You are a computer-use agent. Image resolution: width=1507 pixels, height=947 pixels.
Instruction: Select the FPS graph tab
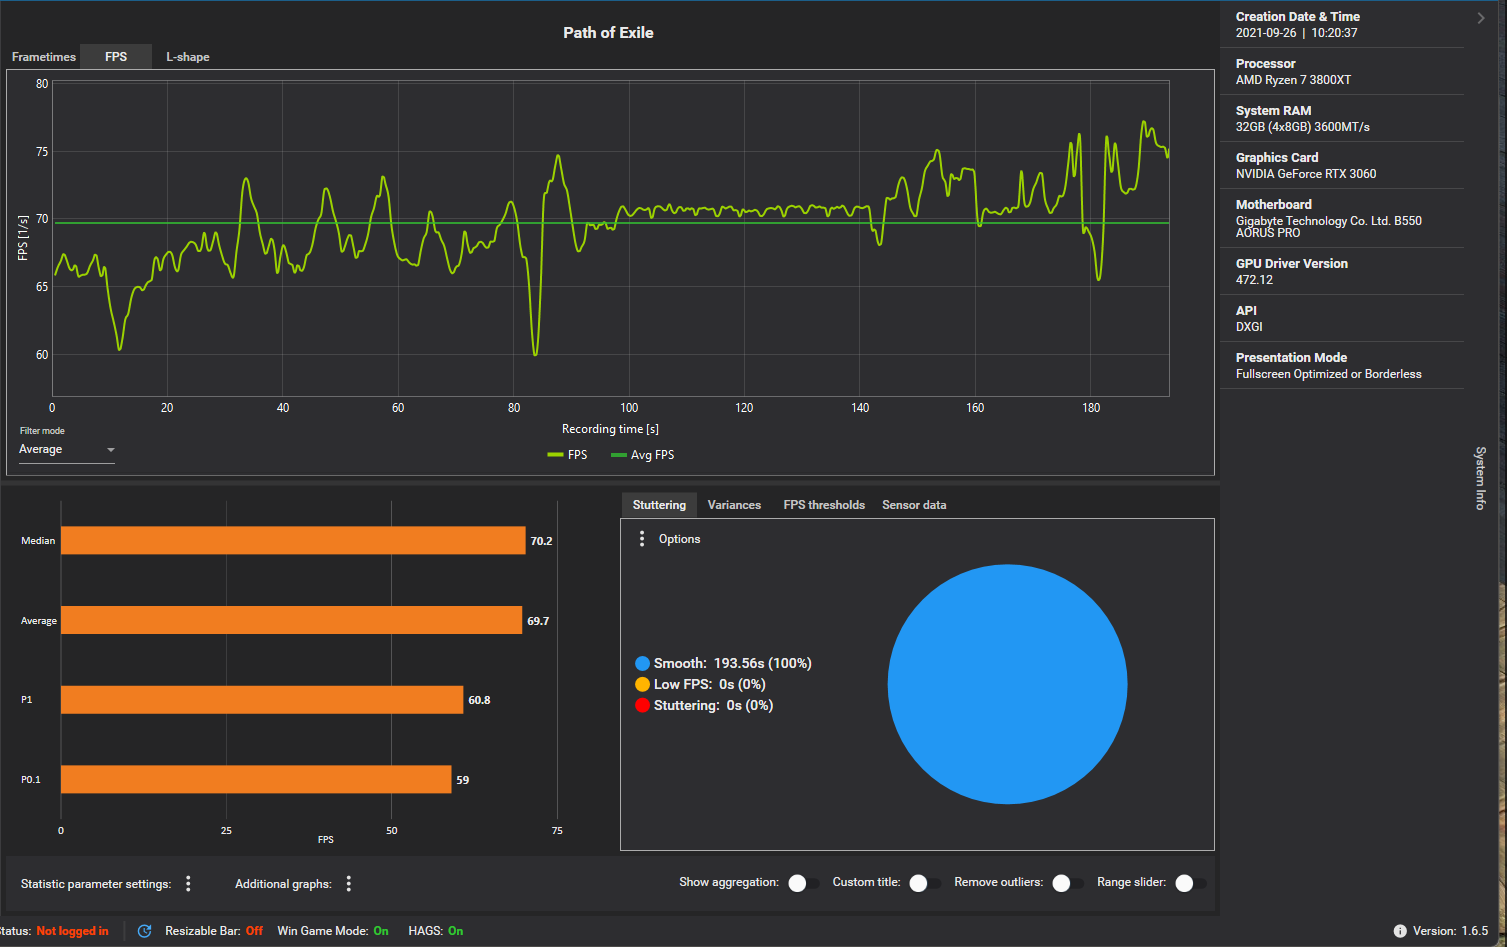(x=116, y=57)
